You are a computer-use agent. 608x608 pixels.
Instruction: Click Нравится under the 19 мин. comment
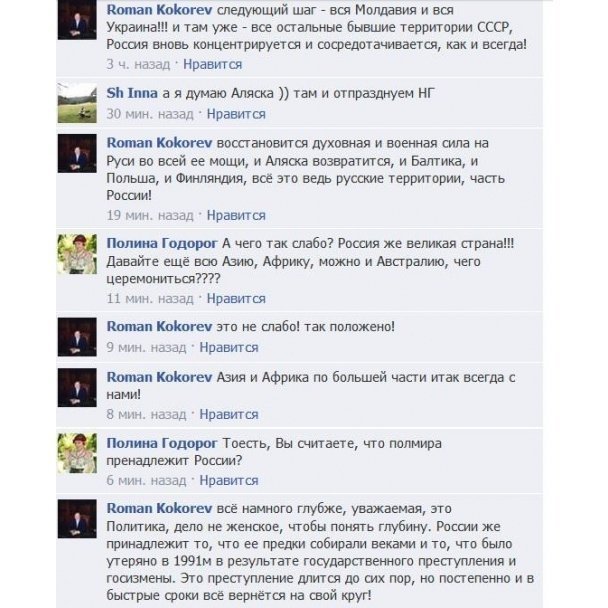[236, 215]
